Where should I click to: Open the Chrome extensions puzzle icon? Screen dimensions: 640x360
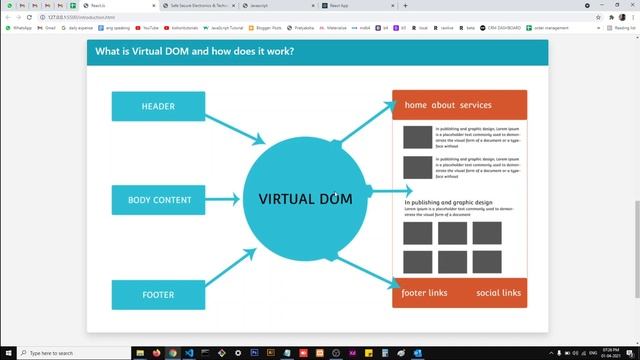[611, 17]
